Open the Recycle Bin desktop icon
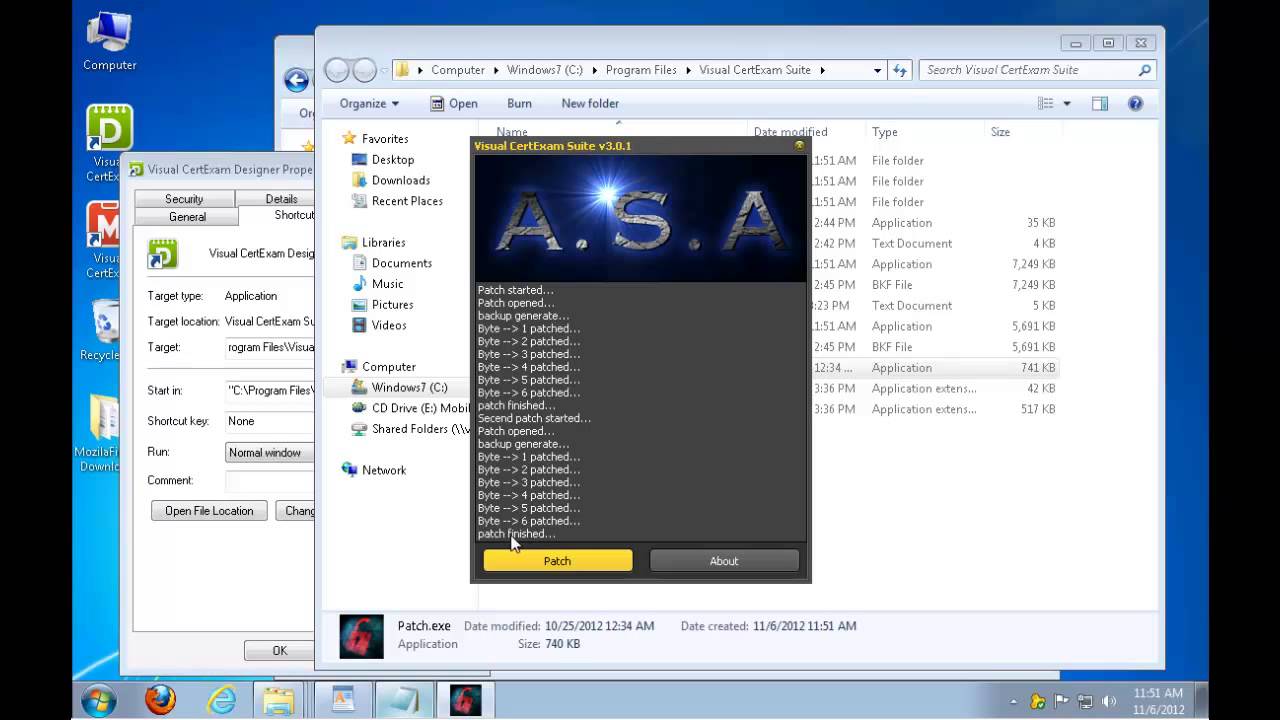 coord(102,331)
